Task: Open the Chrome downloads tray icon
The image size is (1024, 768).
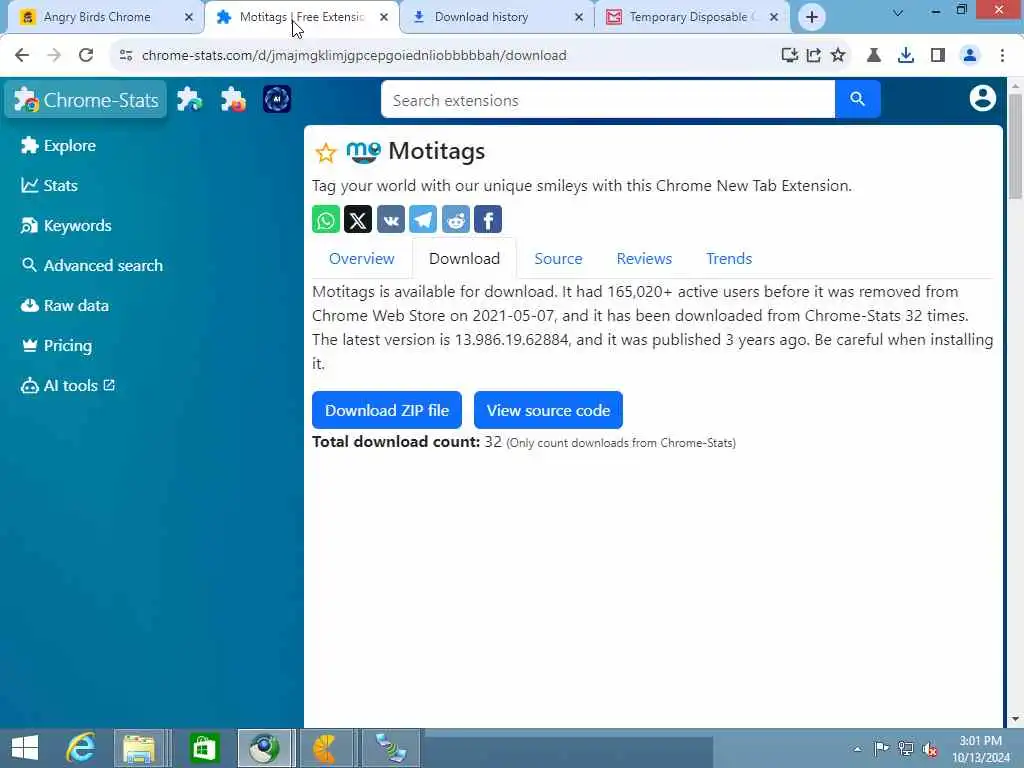Action: tap(906, 56)
